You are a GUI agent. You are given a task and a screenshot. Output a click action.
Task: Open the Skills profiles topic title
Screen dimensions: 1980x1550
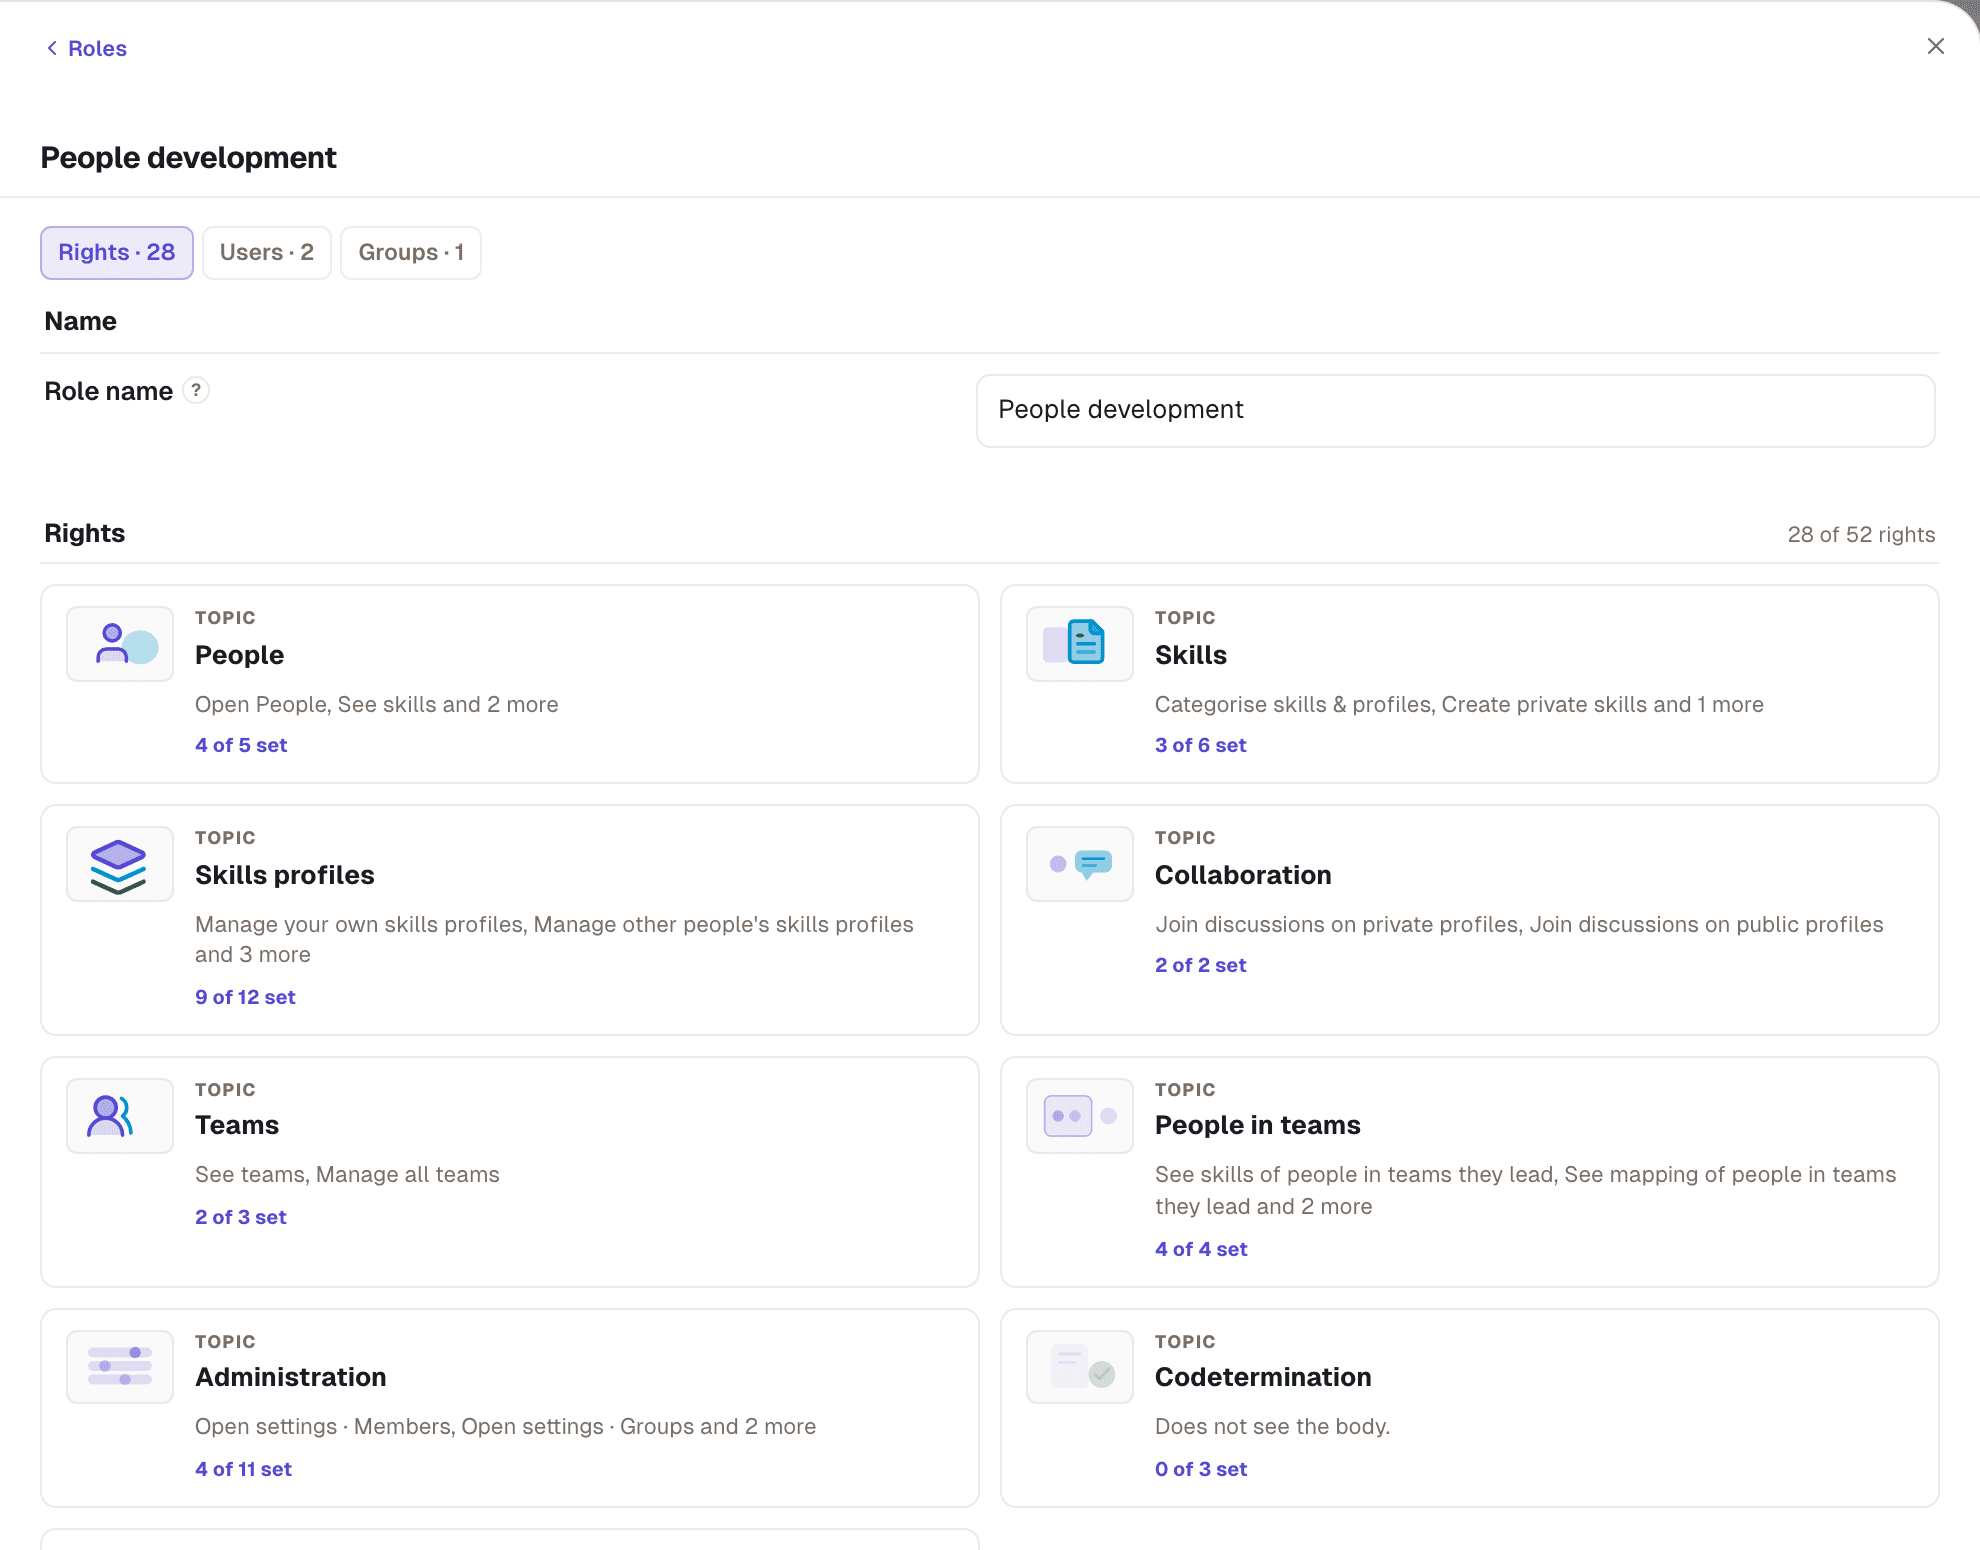coord(284,875)
